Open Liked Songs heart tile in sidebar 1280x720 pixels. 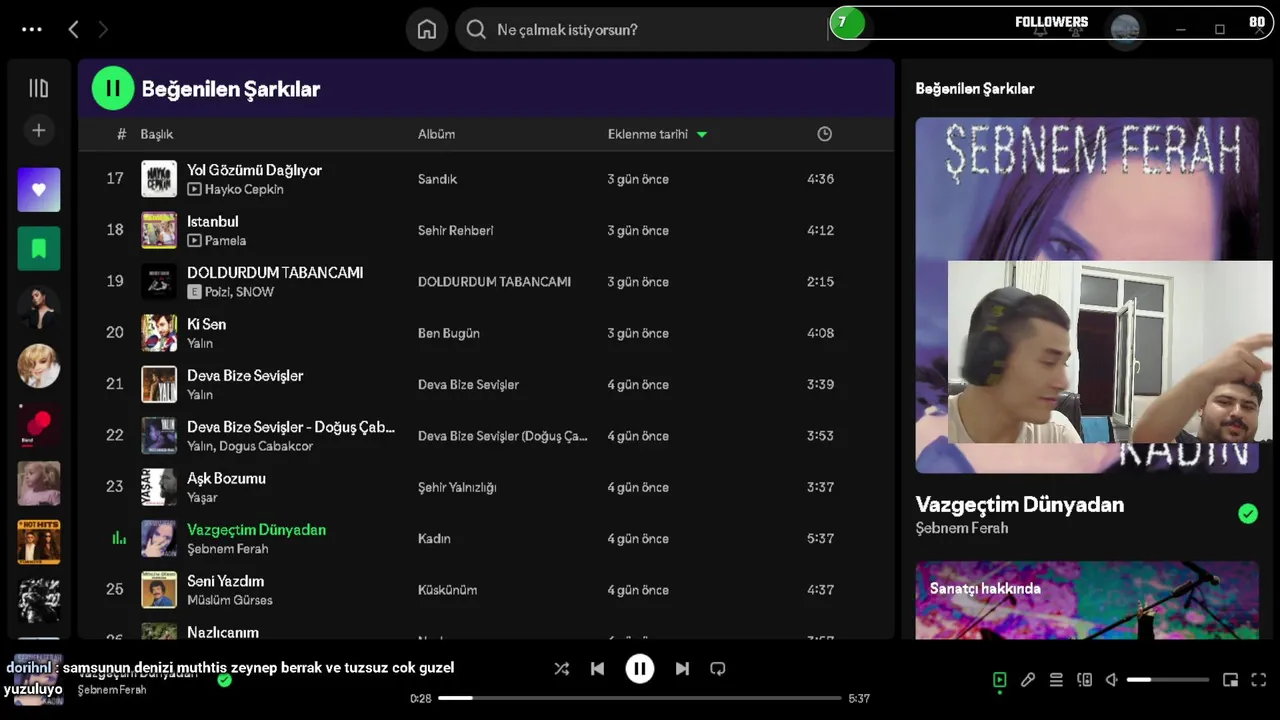(x=39, y=190)
